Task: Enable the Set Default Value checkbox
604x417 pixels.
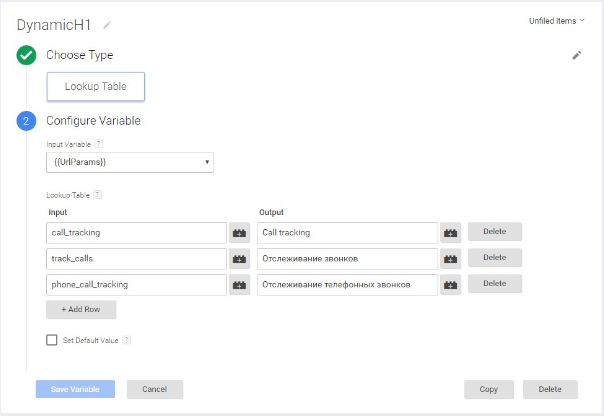Action: [x=52, y=340]
